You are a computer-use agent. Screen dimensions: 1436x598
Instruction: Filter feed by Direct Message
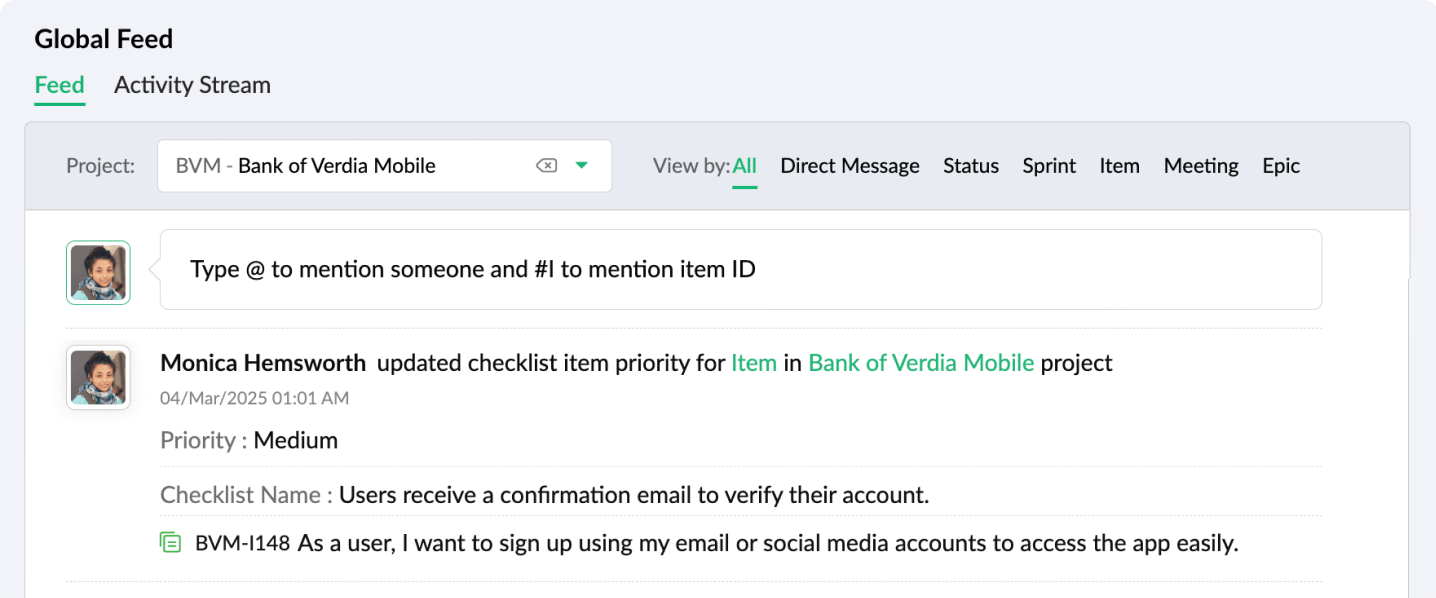click(849, 166)
